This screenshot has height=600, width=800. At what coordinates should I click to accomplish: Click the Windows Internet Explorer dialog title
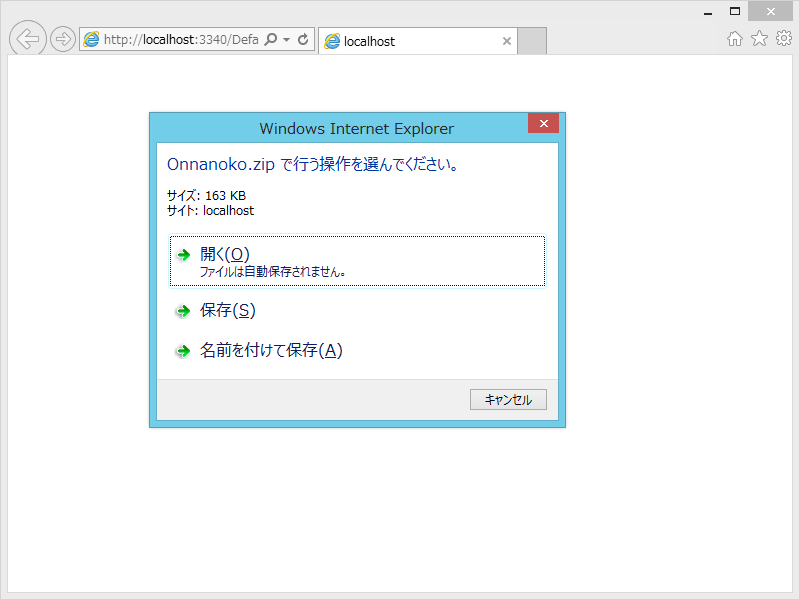click(356, 129)
